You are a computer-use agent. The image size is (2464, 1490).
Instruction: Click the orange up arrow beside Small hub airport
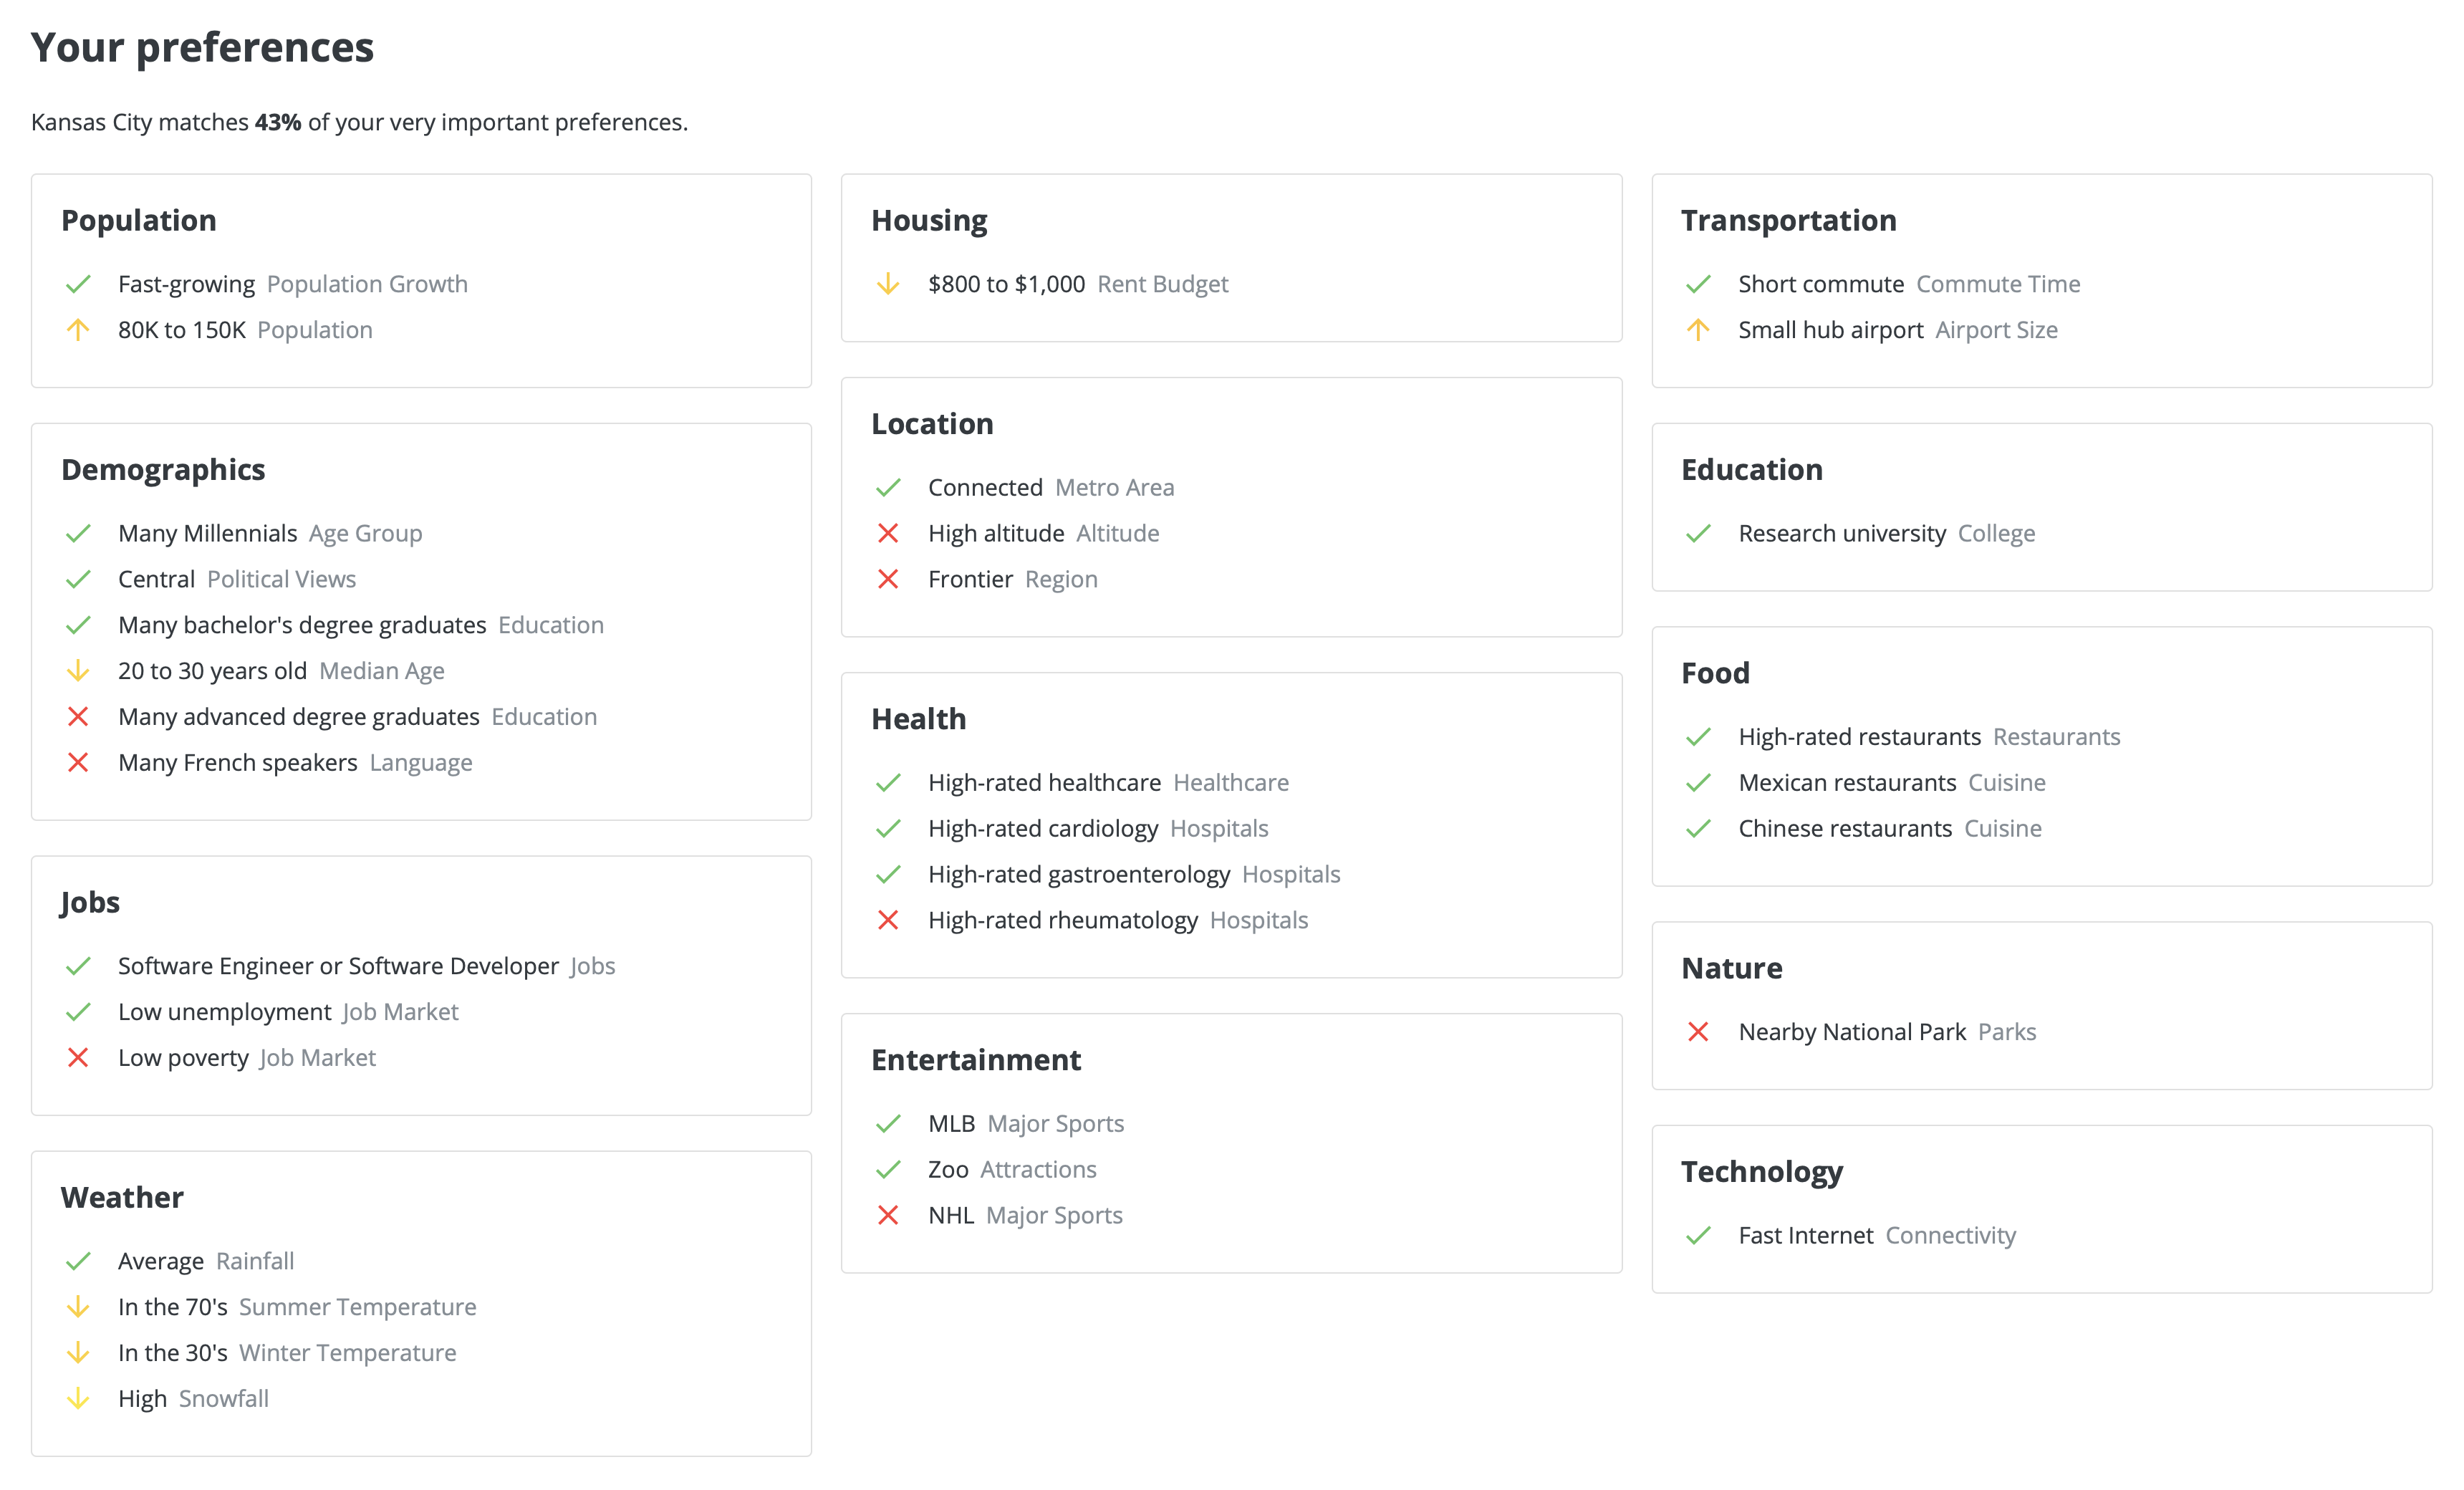point(1698,330)
